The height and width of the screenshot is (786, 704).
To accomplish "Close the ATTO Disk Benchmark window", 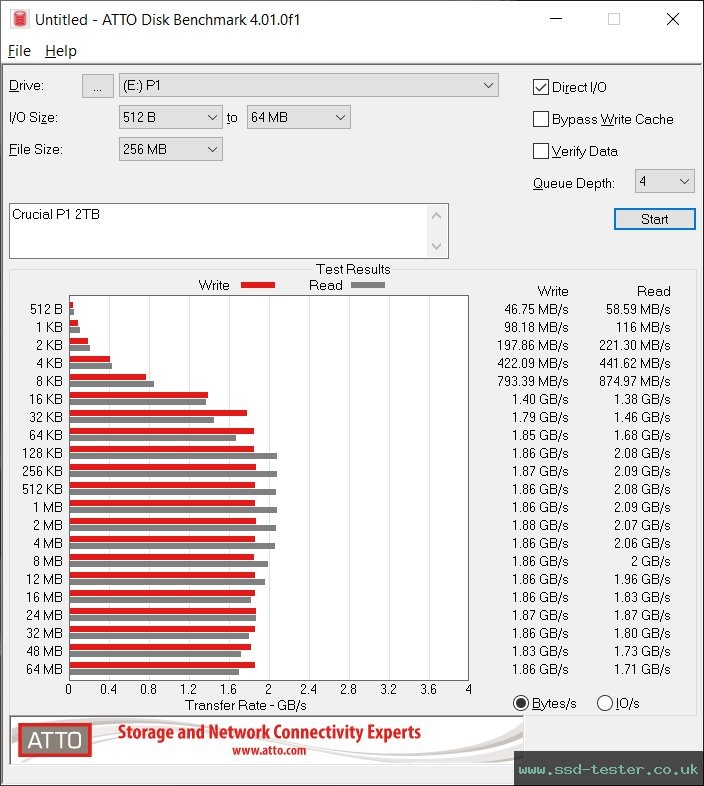I will pyautogui.click(x=672, y=19).
